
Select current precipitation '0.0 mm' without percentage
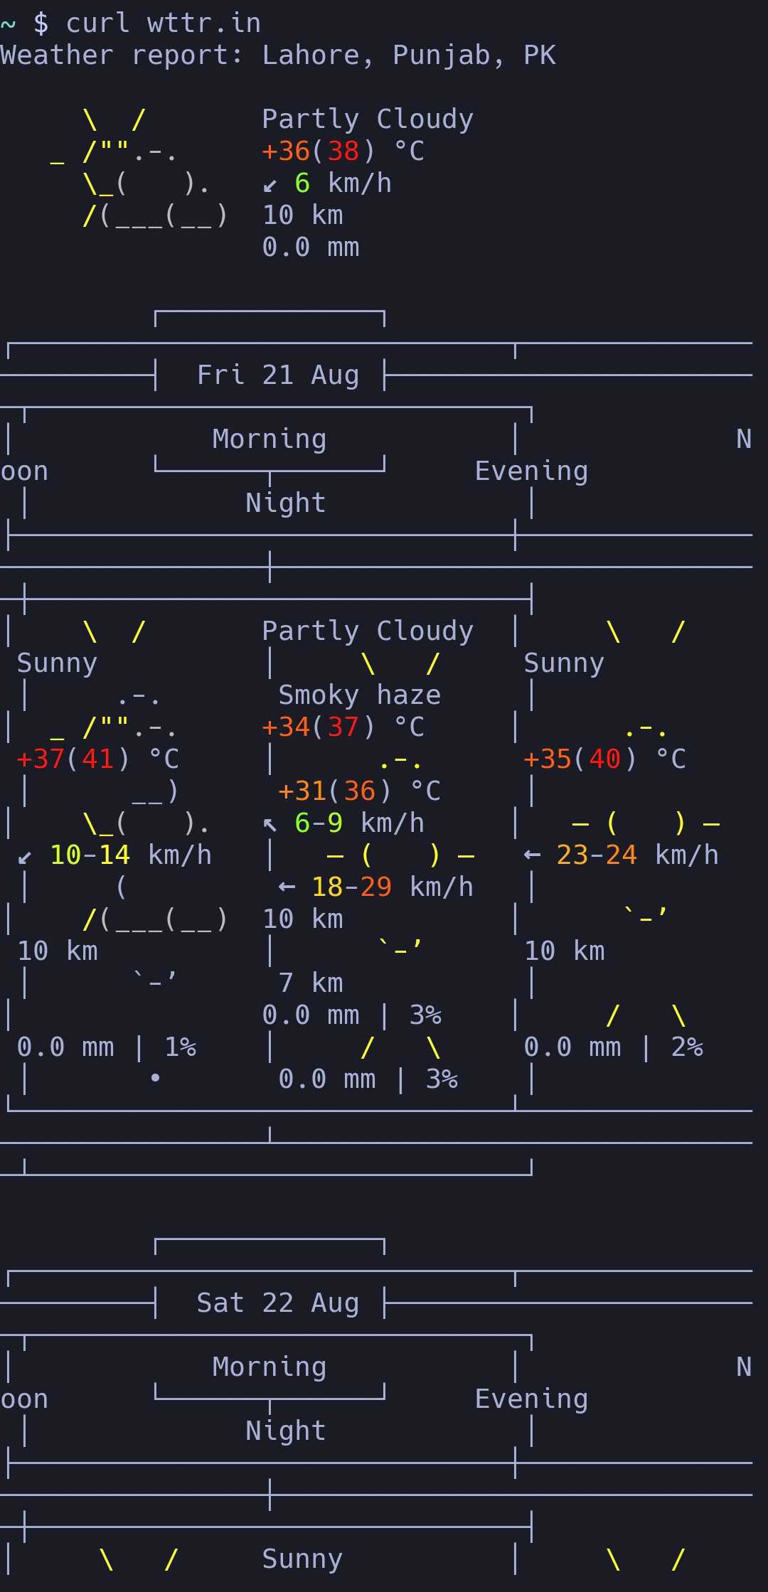coord(310,247)
